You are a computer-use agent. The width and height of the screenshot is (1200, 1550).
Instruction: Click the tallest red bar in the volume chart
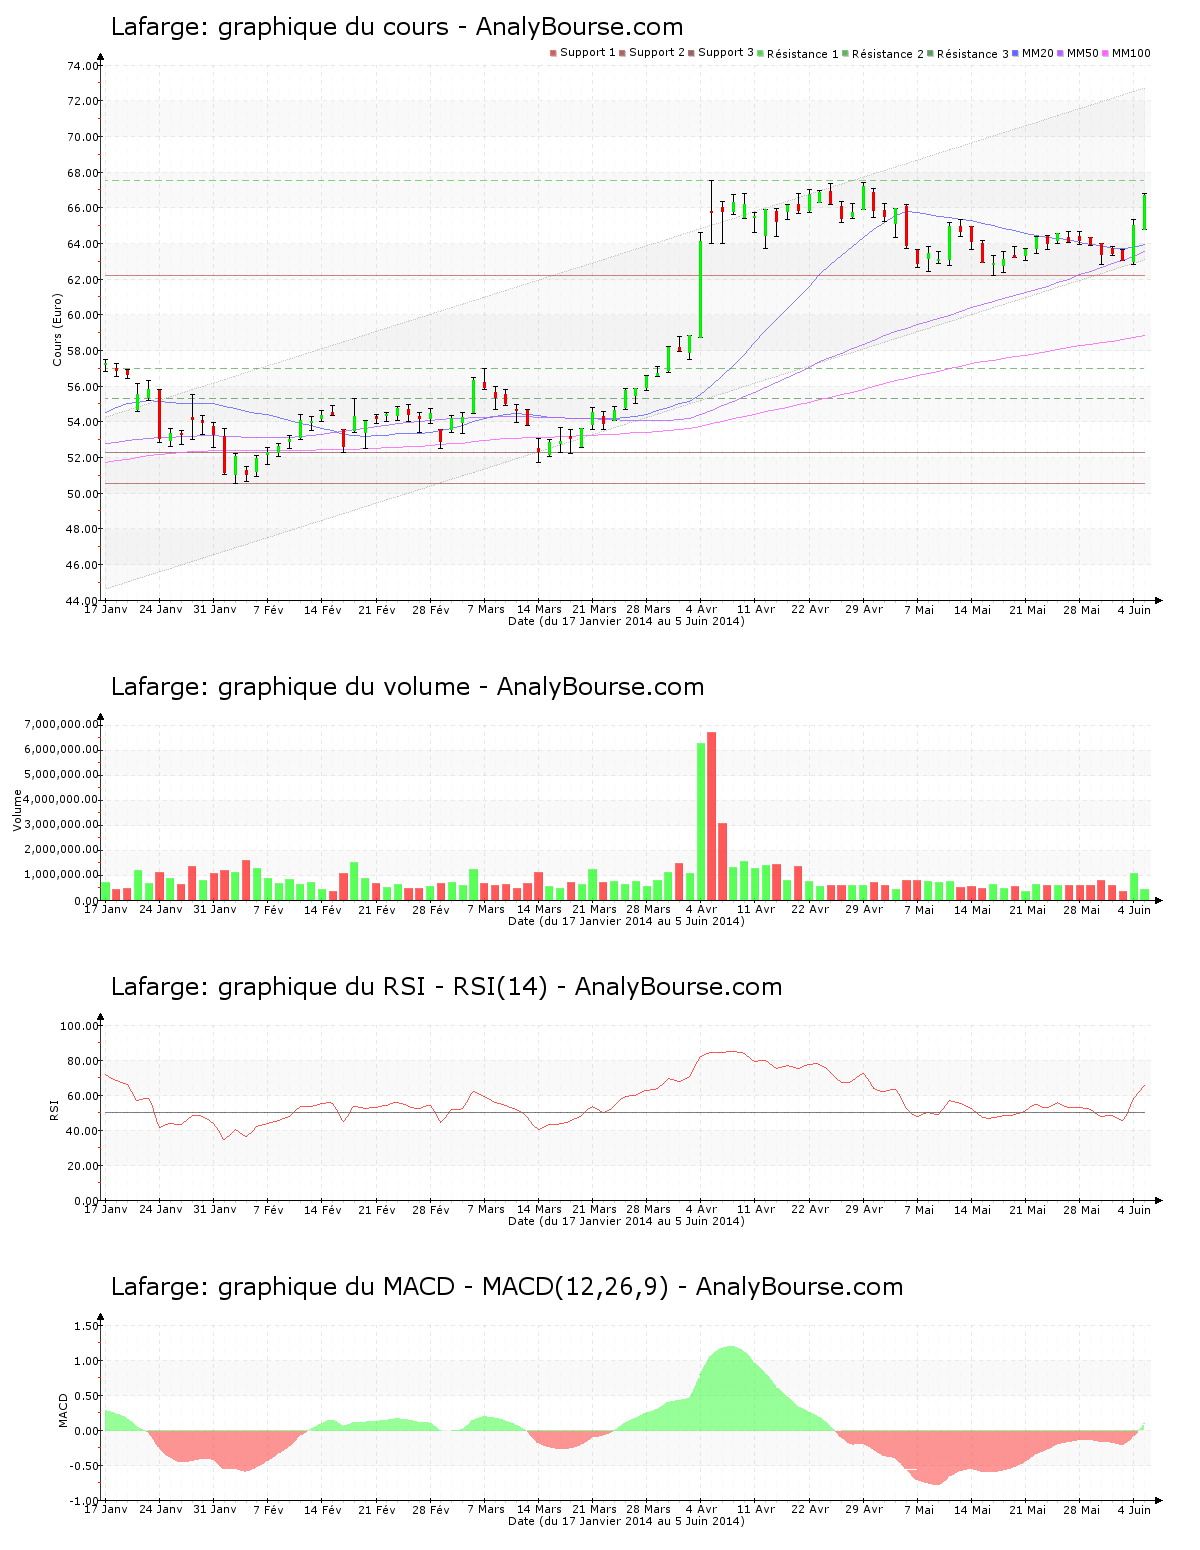click(712, 816)
